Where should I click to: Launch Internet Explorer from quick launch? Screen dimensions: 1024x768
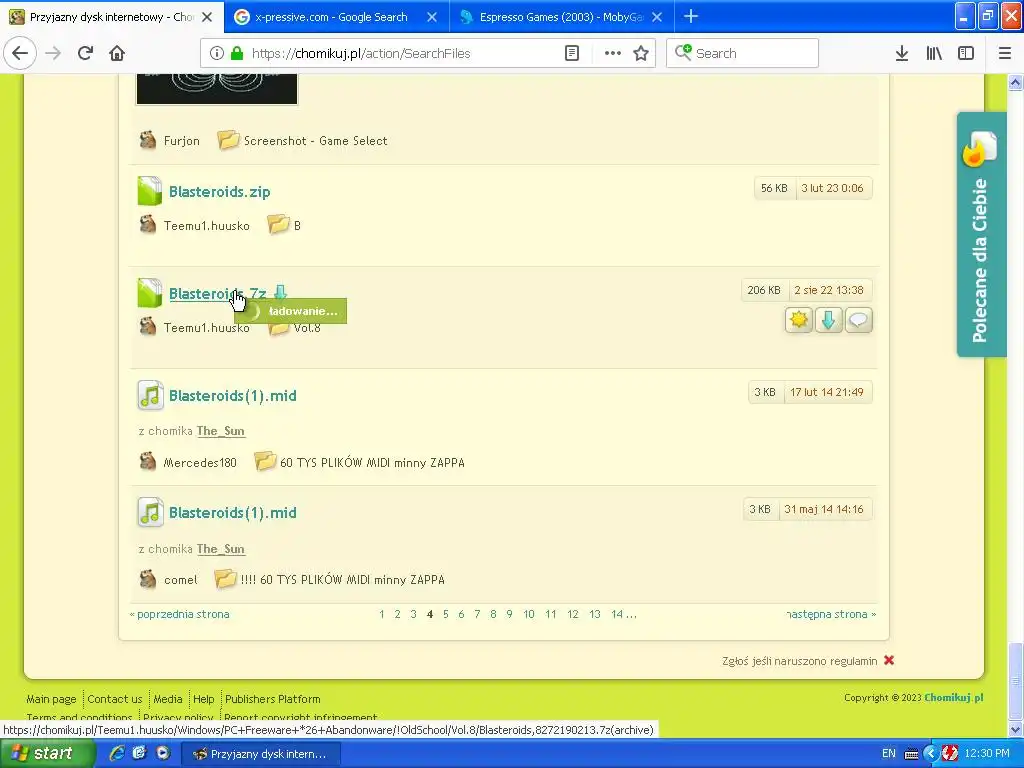tap(118, 753)
